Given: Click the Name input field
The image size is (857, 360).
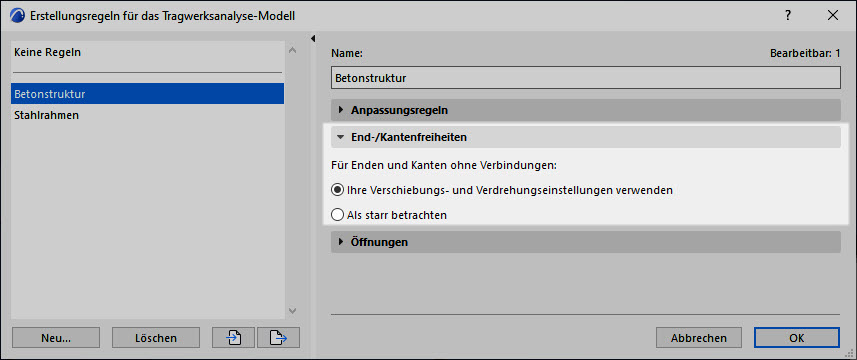Looking at the screenshot, I should tap(585, 78).
